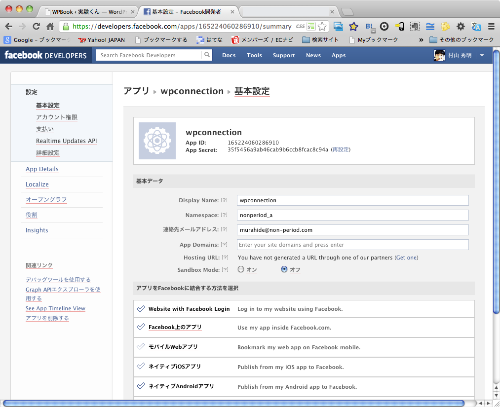Click the facebook DEVELOPERS logo
500x407 pixels.
46,55
